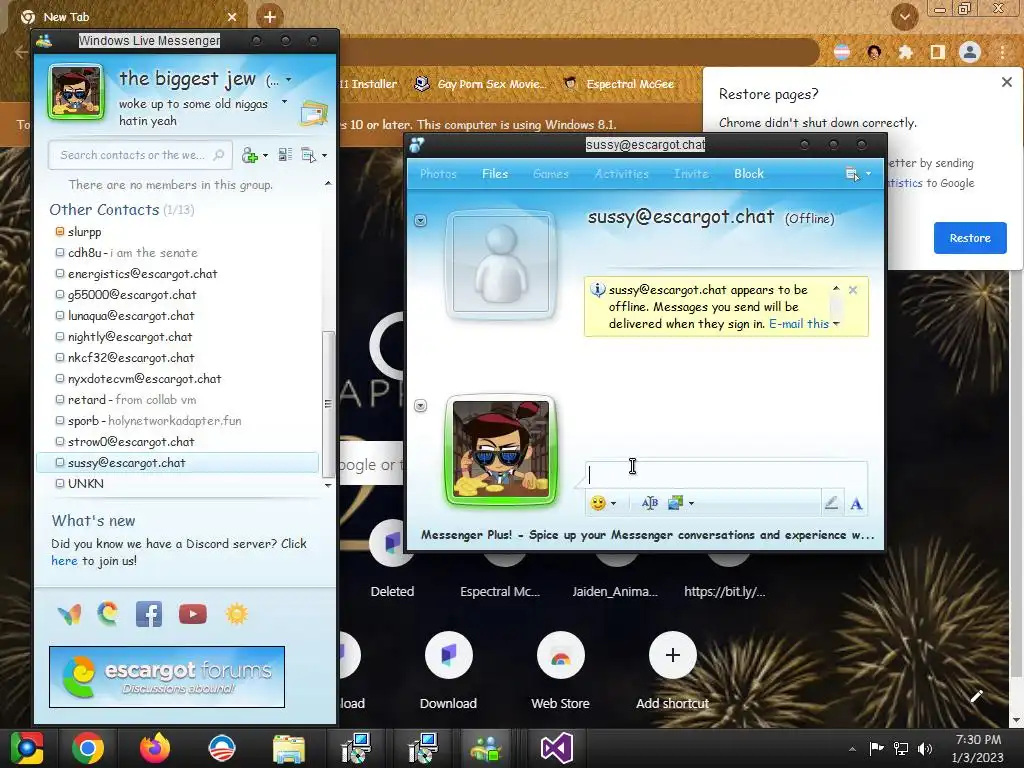Open the Escargot swirl icon in bottom row
The image size is (1024, 768).
(108, 613)
